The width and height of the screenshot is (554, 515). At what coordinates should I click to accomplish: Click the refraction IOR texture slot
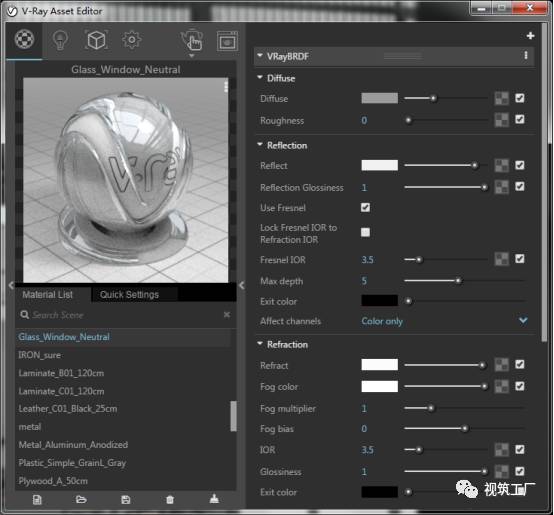coord(501,450)
